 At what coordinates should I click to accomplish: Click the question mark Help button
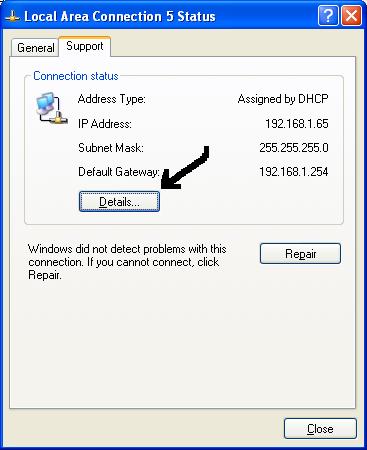pyautogui.click(x=328, y=15)
